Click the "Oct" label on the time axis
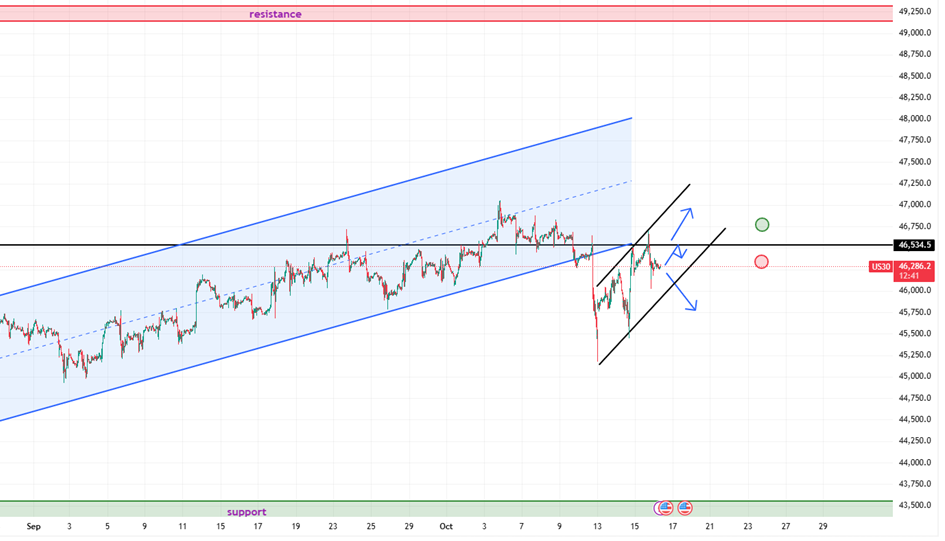Viewport: 945px width, 541px height. coord(447,525)
